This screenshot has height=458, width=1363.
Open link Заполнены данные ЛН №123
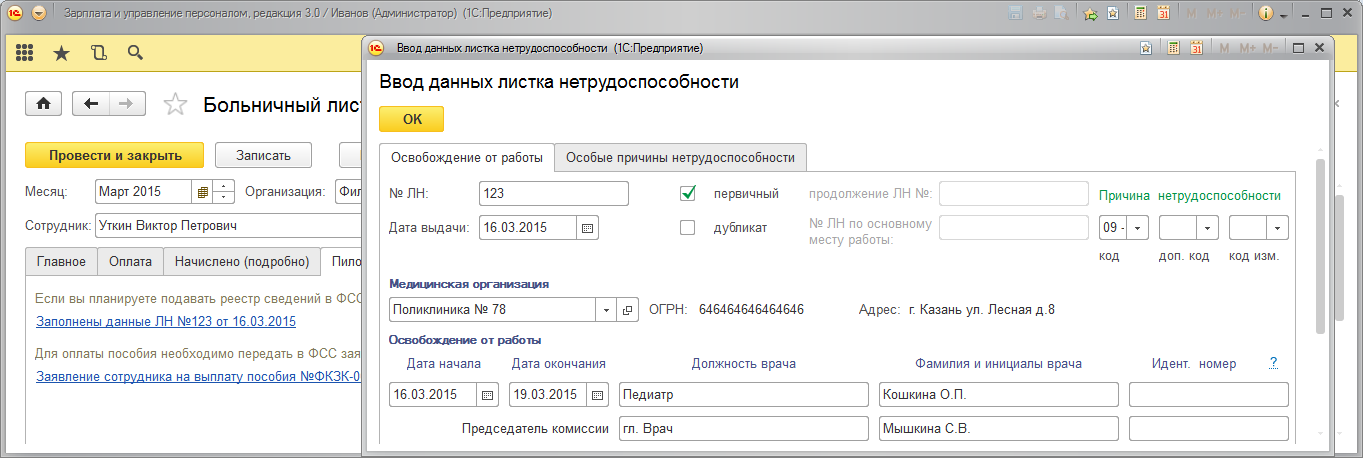point(166,322)
